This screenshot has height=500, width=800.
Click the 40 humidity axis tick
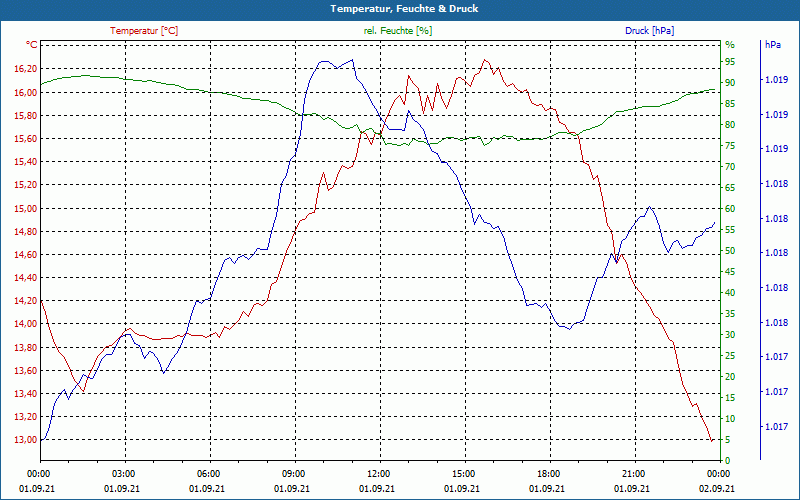[x=730, y=293]
